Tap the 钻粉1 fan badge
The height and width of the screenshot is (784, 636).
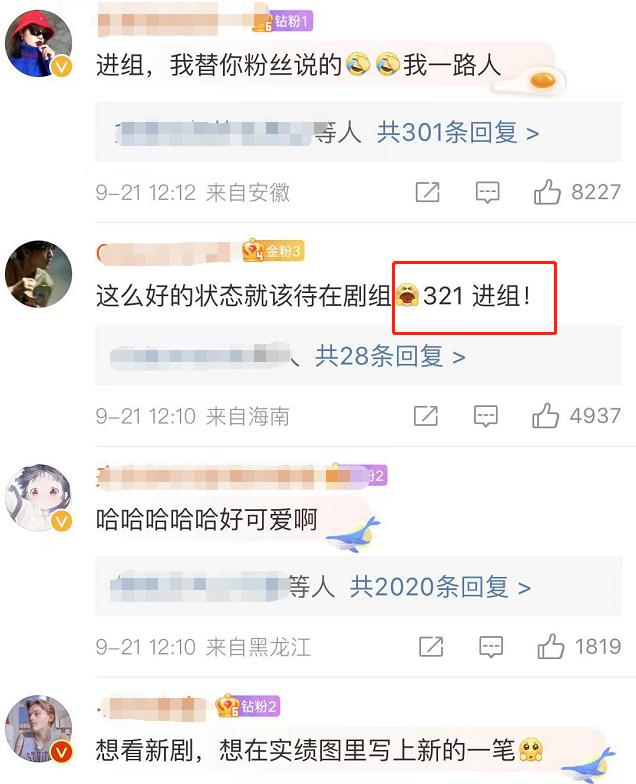tap(283, 22)
